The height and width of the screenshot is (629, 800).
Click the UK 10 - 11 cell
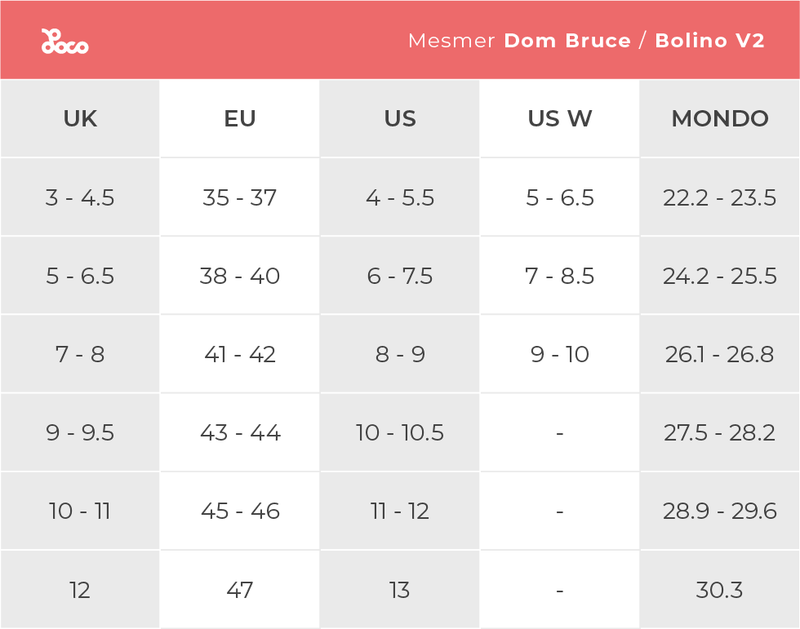[80, 511]
